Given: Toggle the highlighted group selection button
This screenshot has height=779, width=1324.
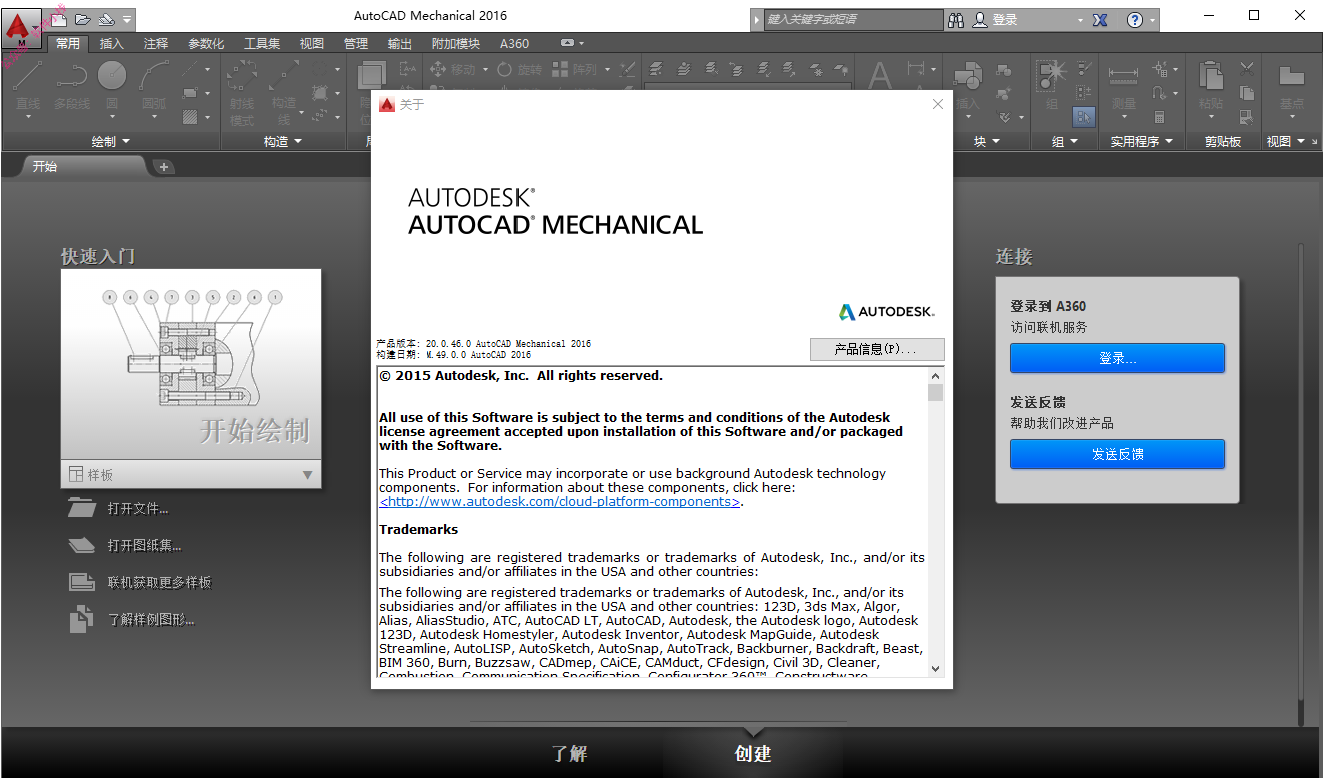Looking at the screenshot, I should [1084, 117].
